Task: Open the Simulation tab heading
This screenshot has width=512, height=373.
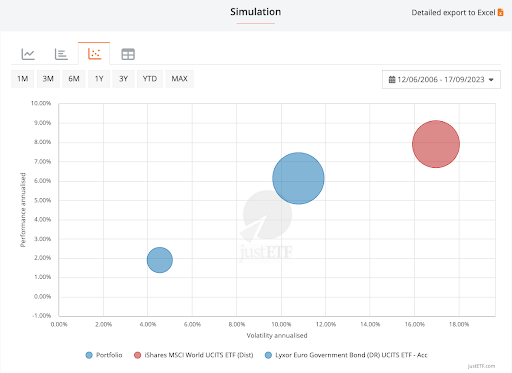Action: (x=256, y=12)
